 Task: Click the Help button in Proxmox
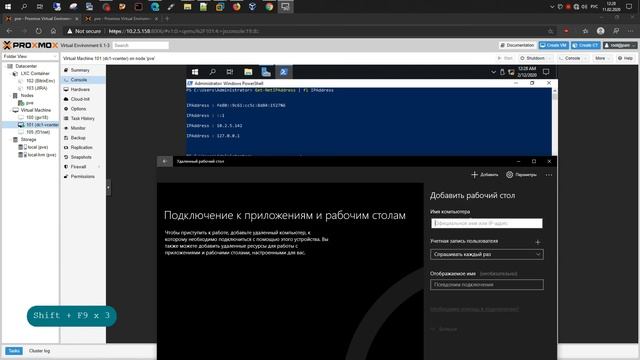(625, 58)
